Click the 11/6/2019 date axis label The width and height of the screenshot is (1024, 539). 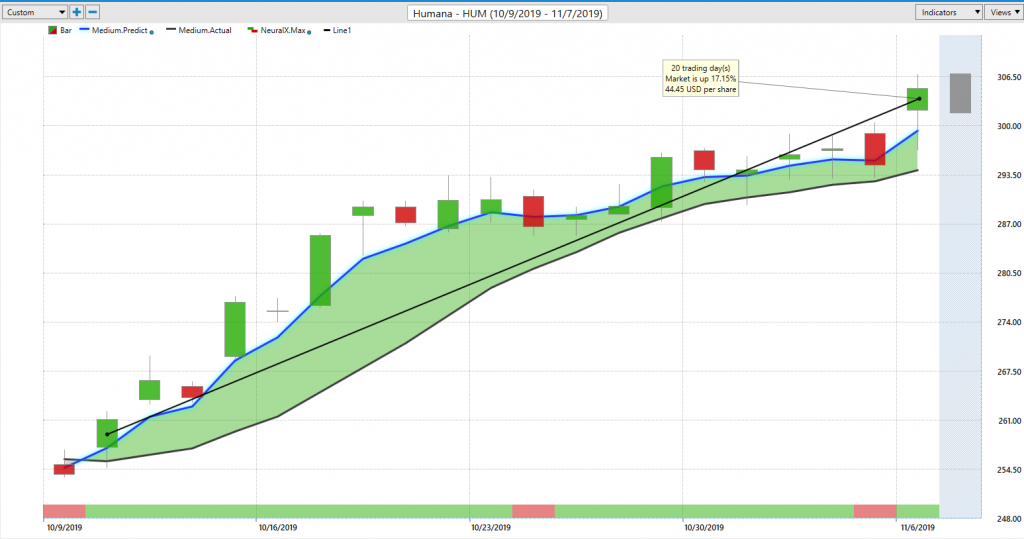pos(917,527)
